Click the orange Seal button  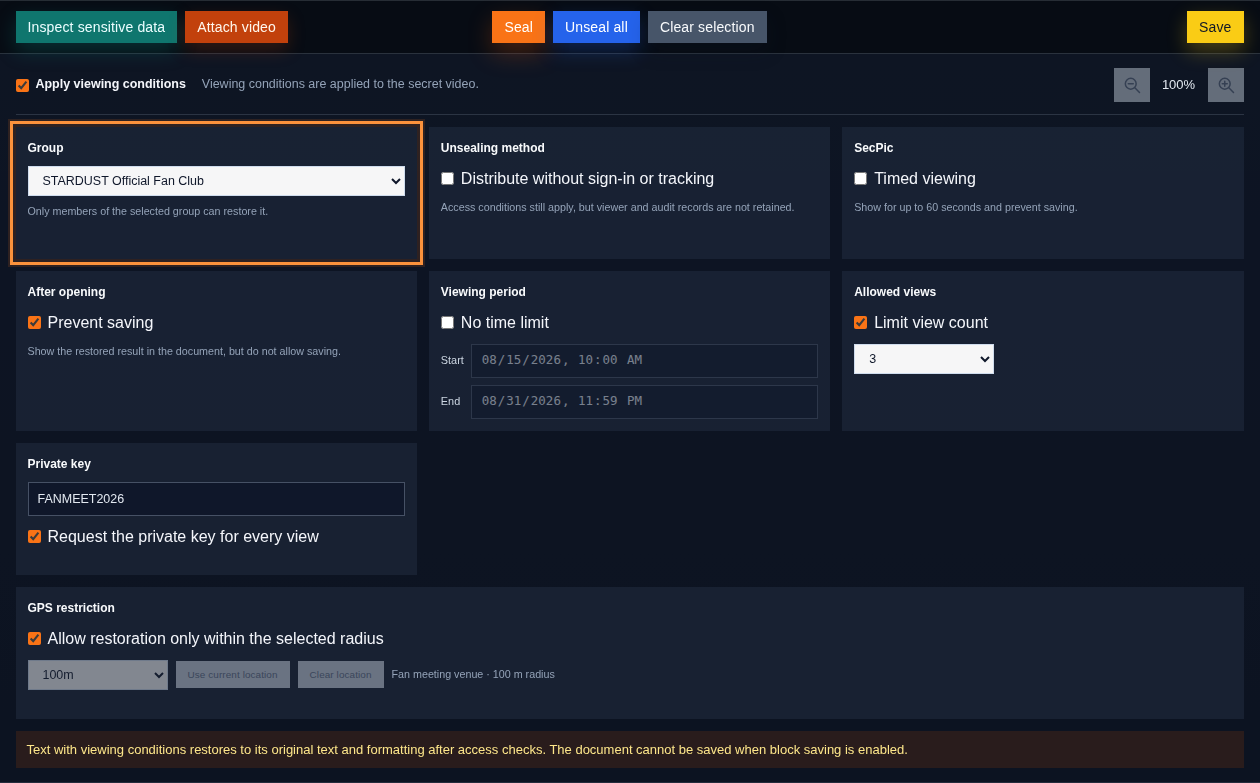pos(518,27)
